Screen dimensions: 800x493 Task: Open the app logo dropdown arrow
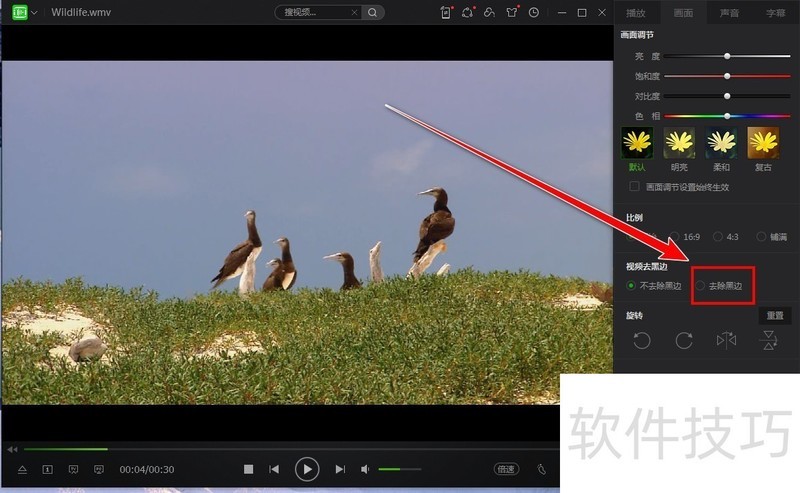(35, 13)
